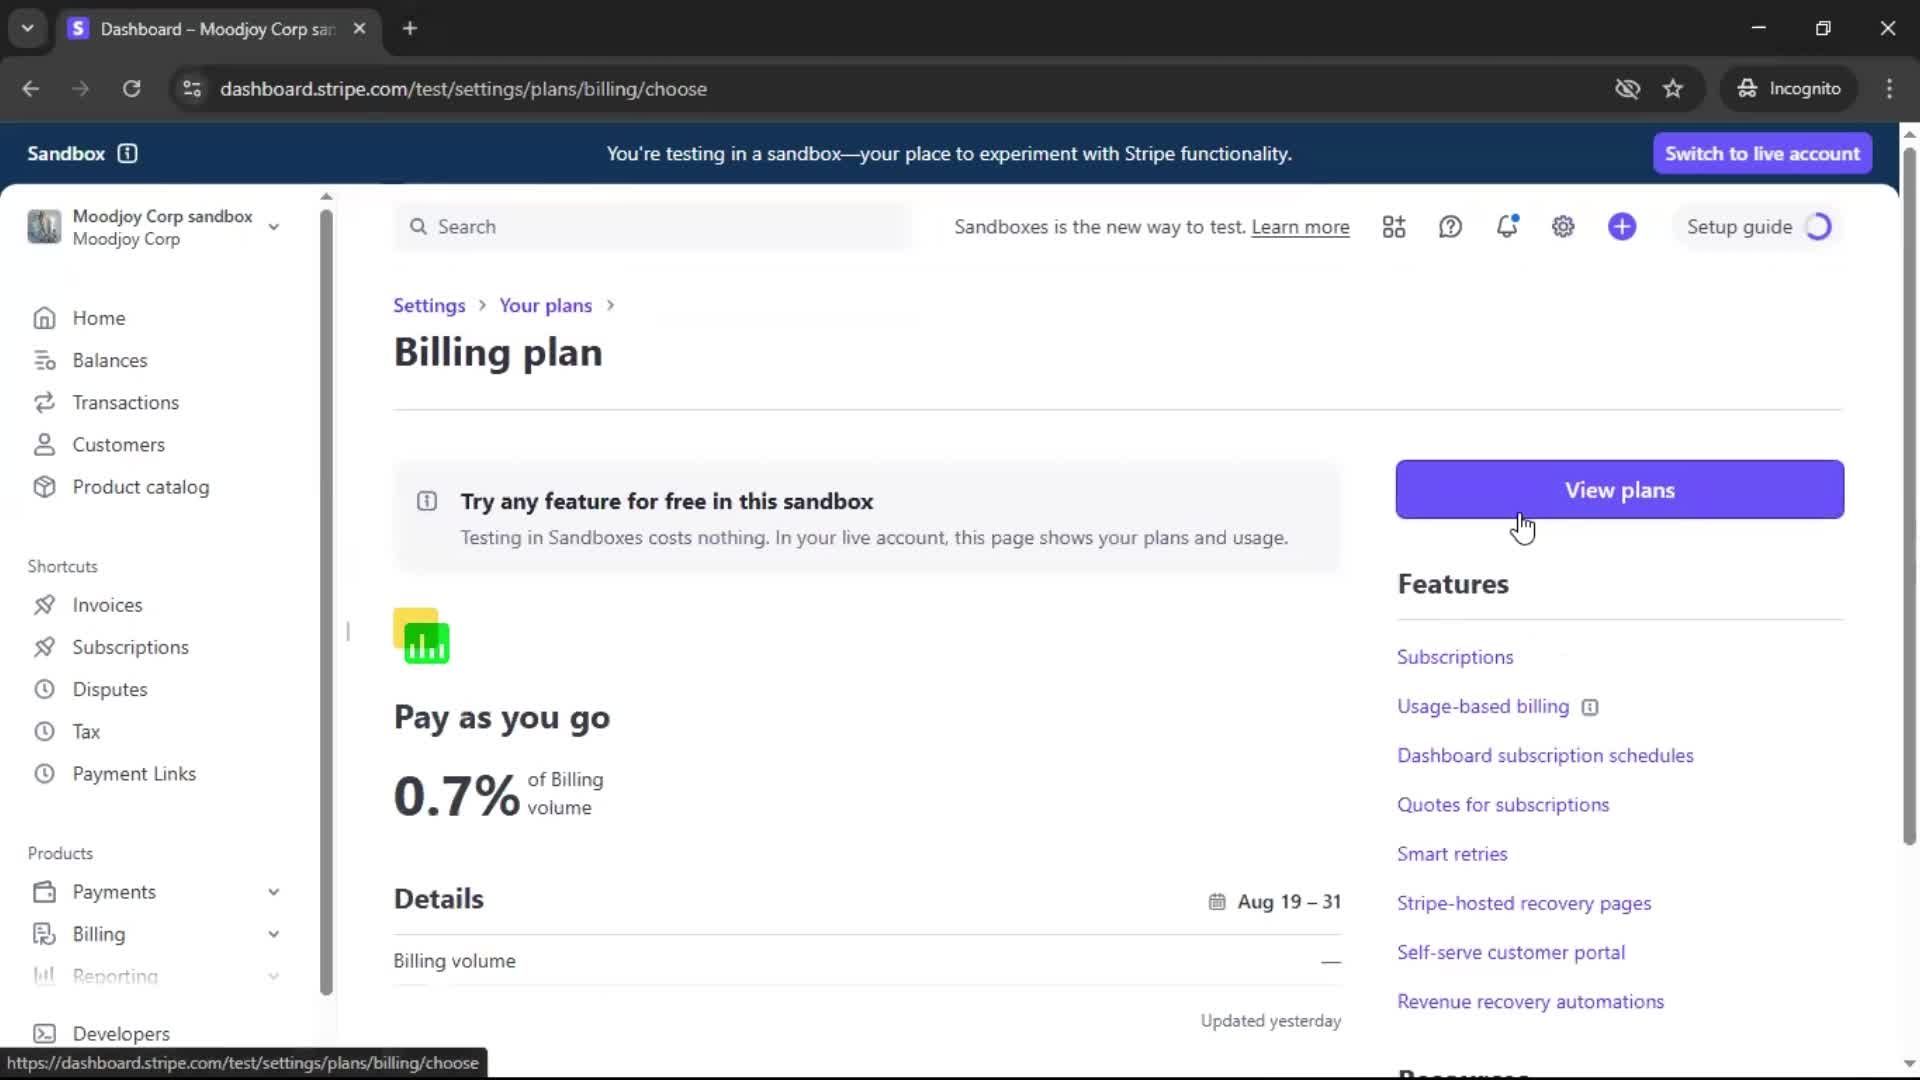
Task: Click the blue plus create icon
Action: click(x=1622, y=227)
